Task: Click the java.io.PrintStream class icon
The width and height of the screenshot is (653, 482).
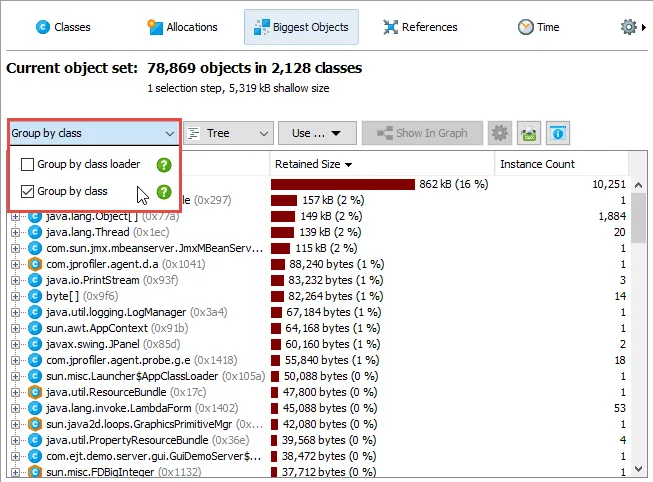Action: [35, 280]
